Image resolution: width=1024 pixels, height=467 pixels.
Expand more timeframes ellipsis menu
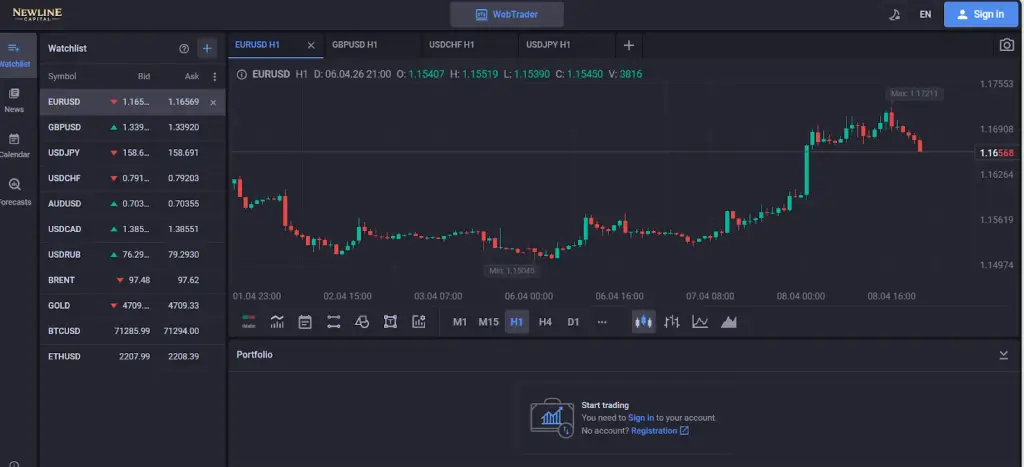[602, 322]
